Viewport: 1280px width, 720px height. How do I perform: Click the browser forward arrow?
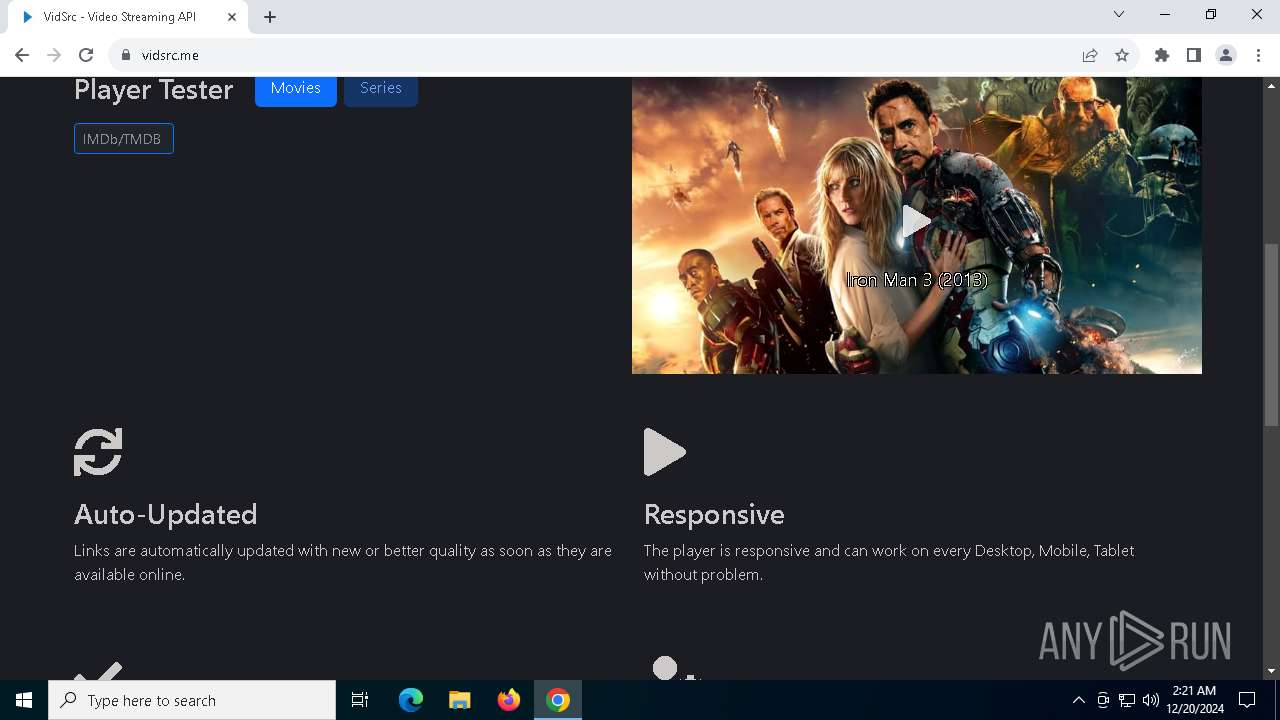54,55
